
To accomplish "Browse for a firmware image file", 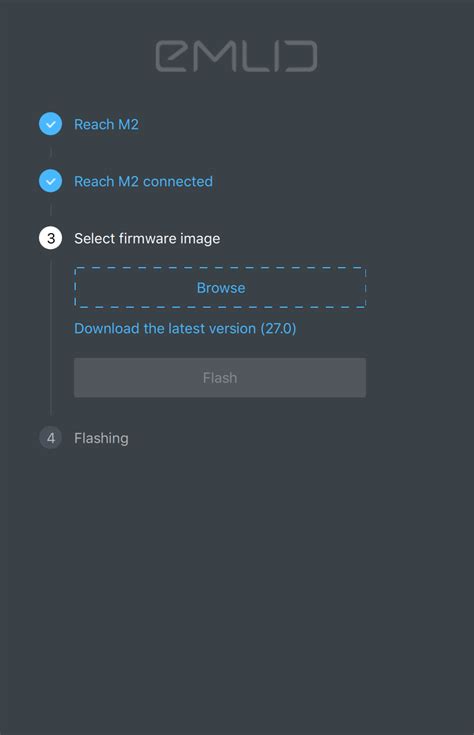I will coord(220,288).
